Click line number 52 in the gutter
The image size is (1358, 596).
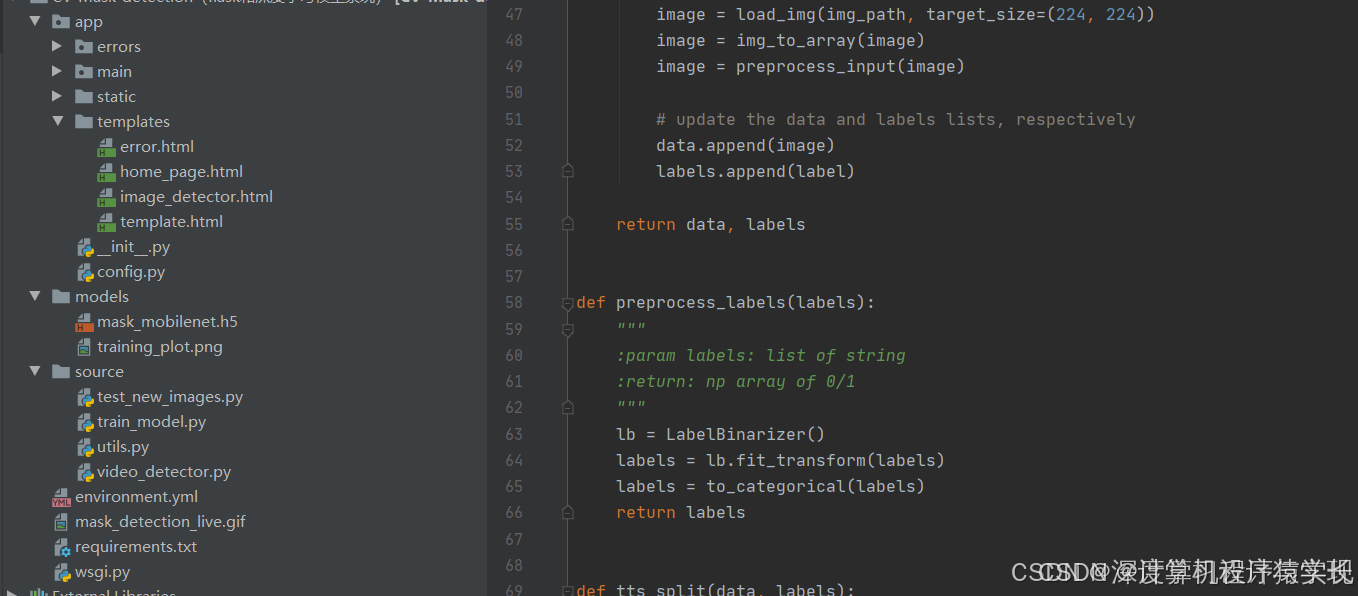(514, 145)
